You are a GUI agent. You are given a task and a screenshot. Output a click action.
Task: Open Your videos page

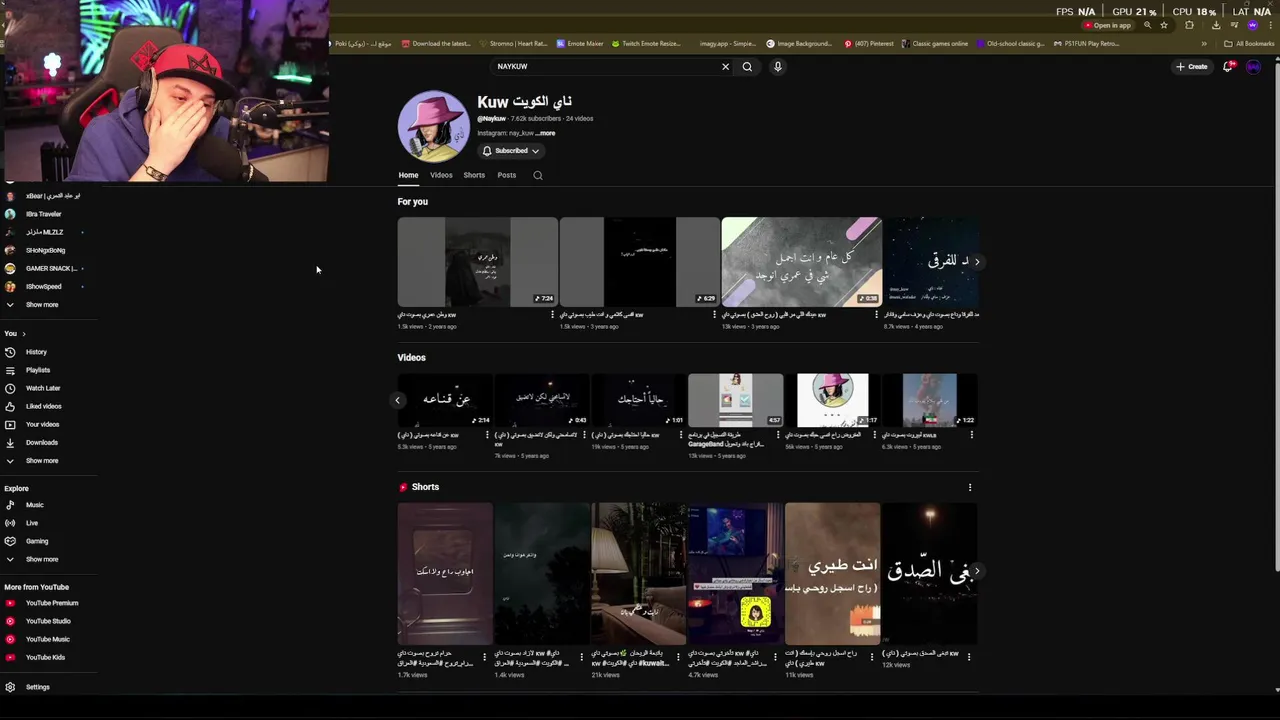click(x=42, y=424)
